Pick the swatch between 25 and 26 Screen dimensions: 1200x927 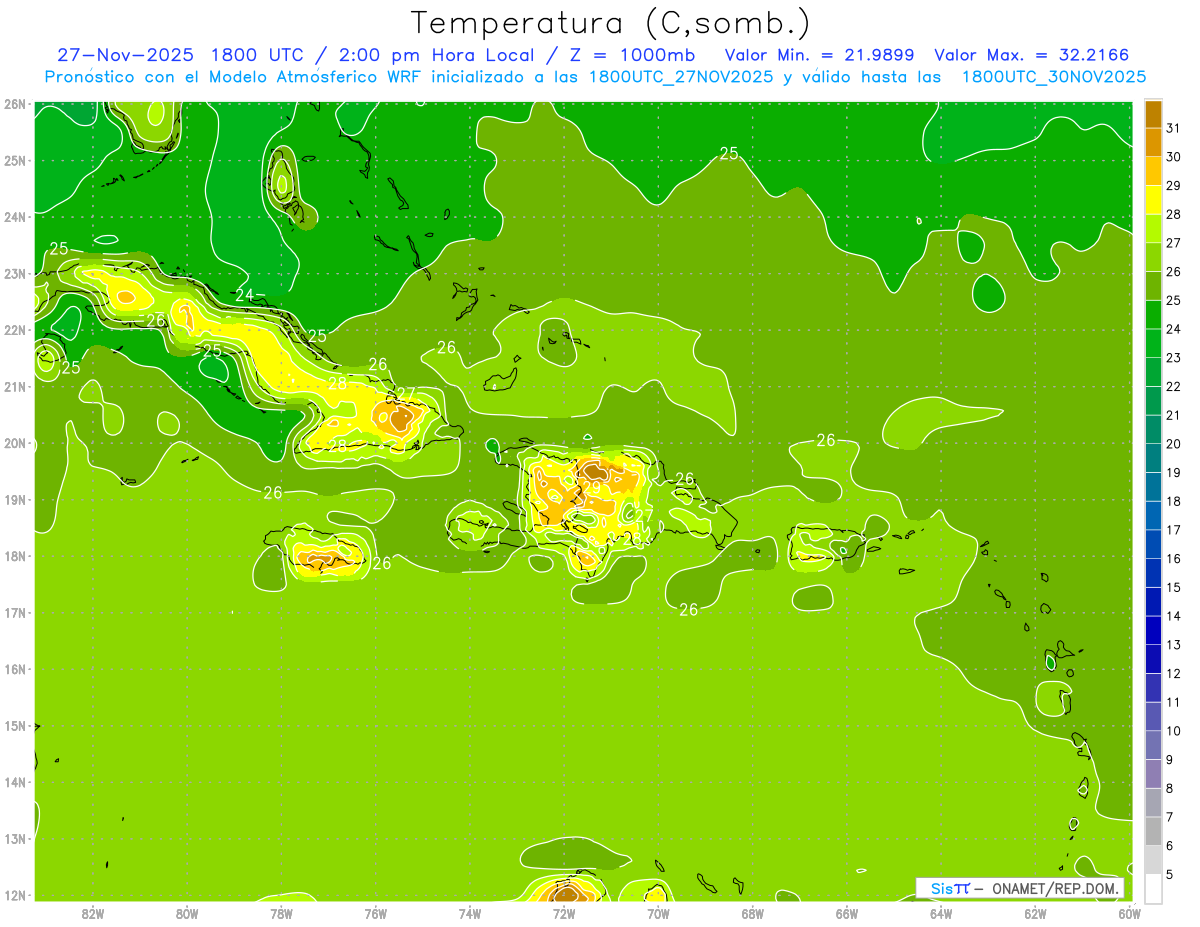[1153, 286]
